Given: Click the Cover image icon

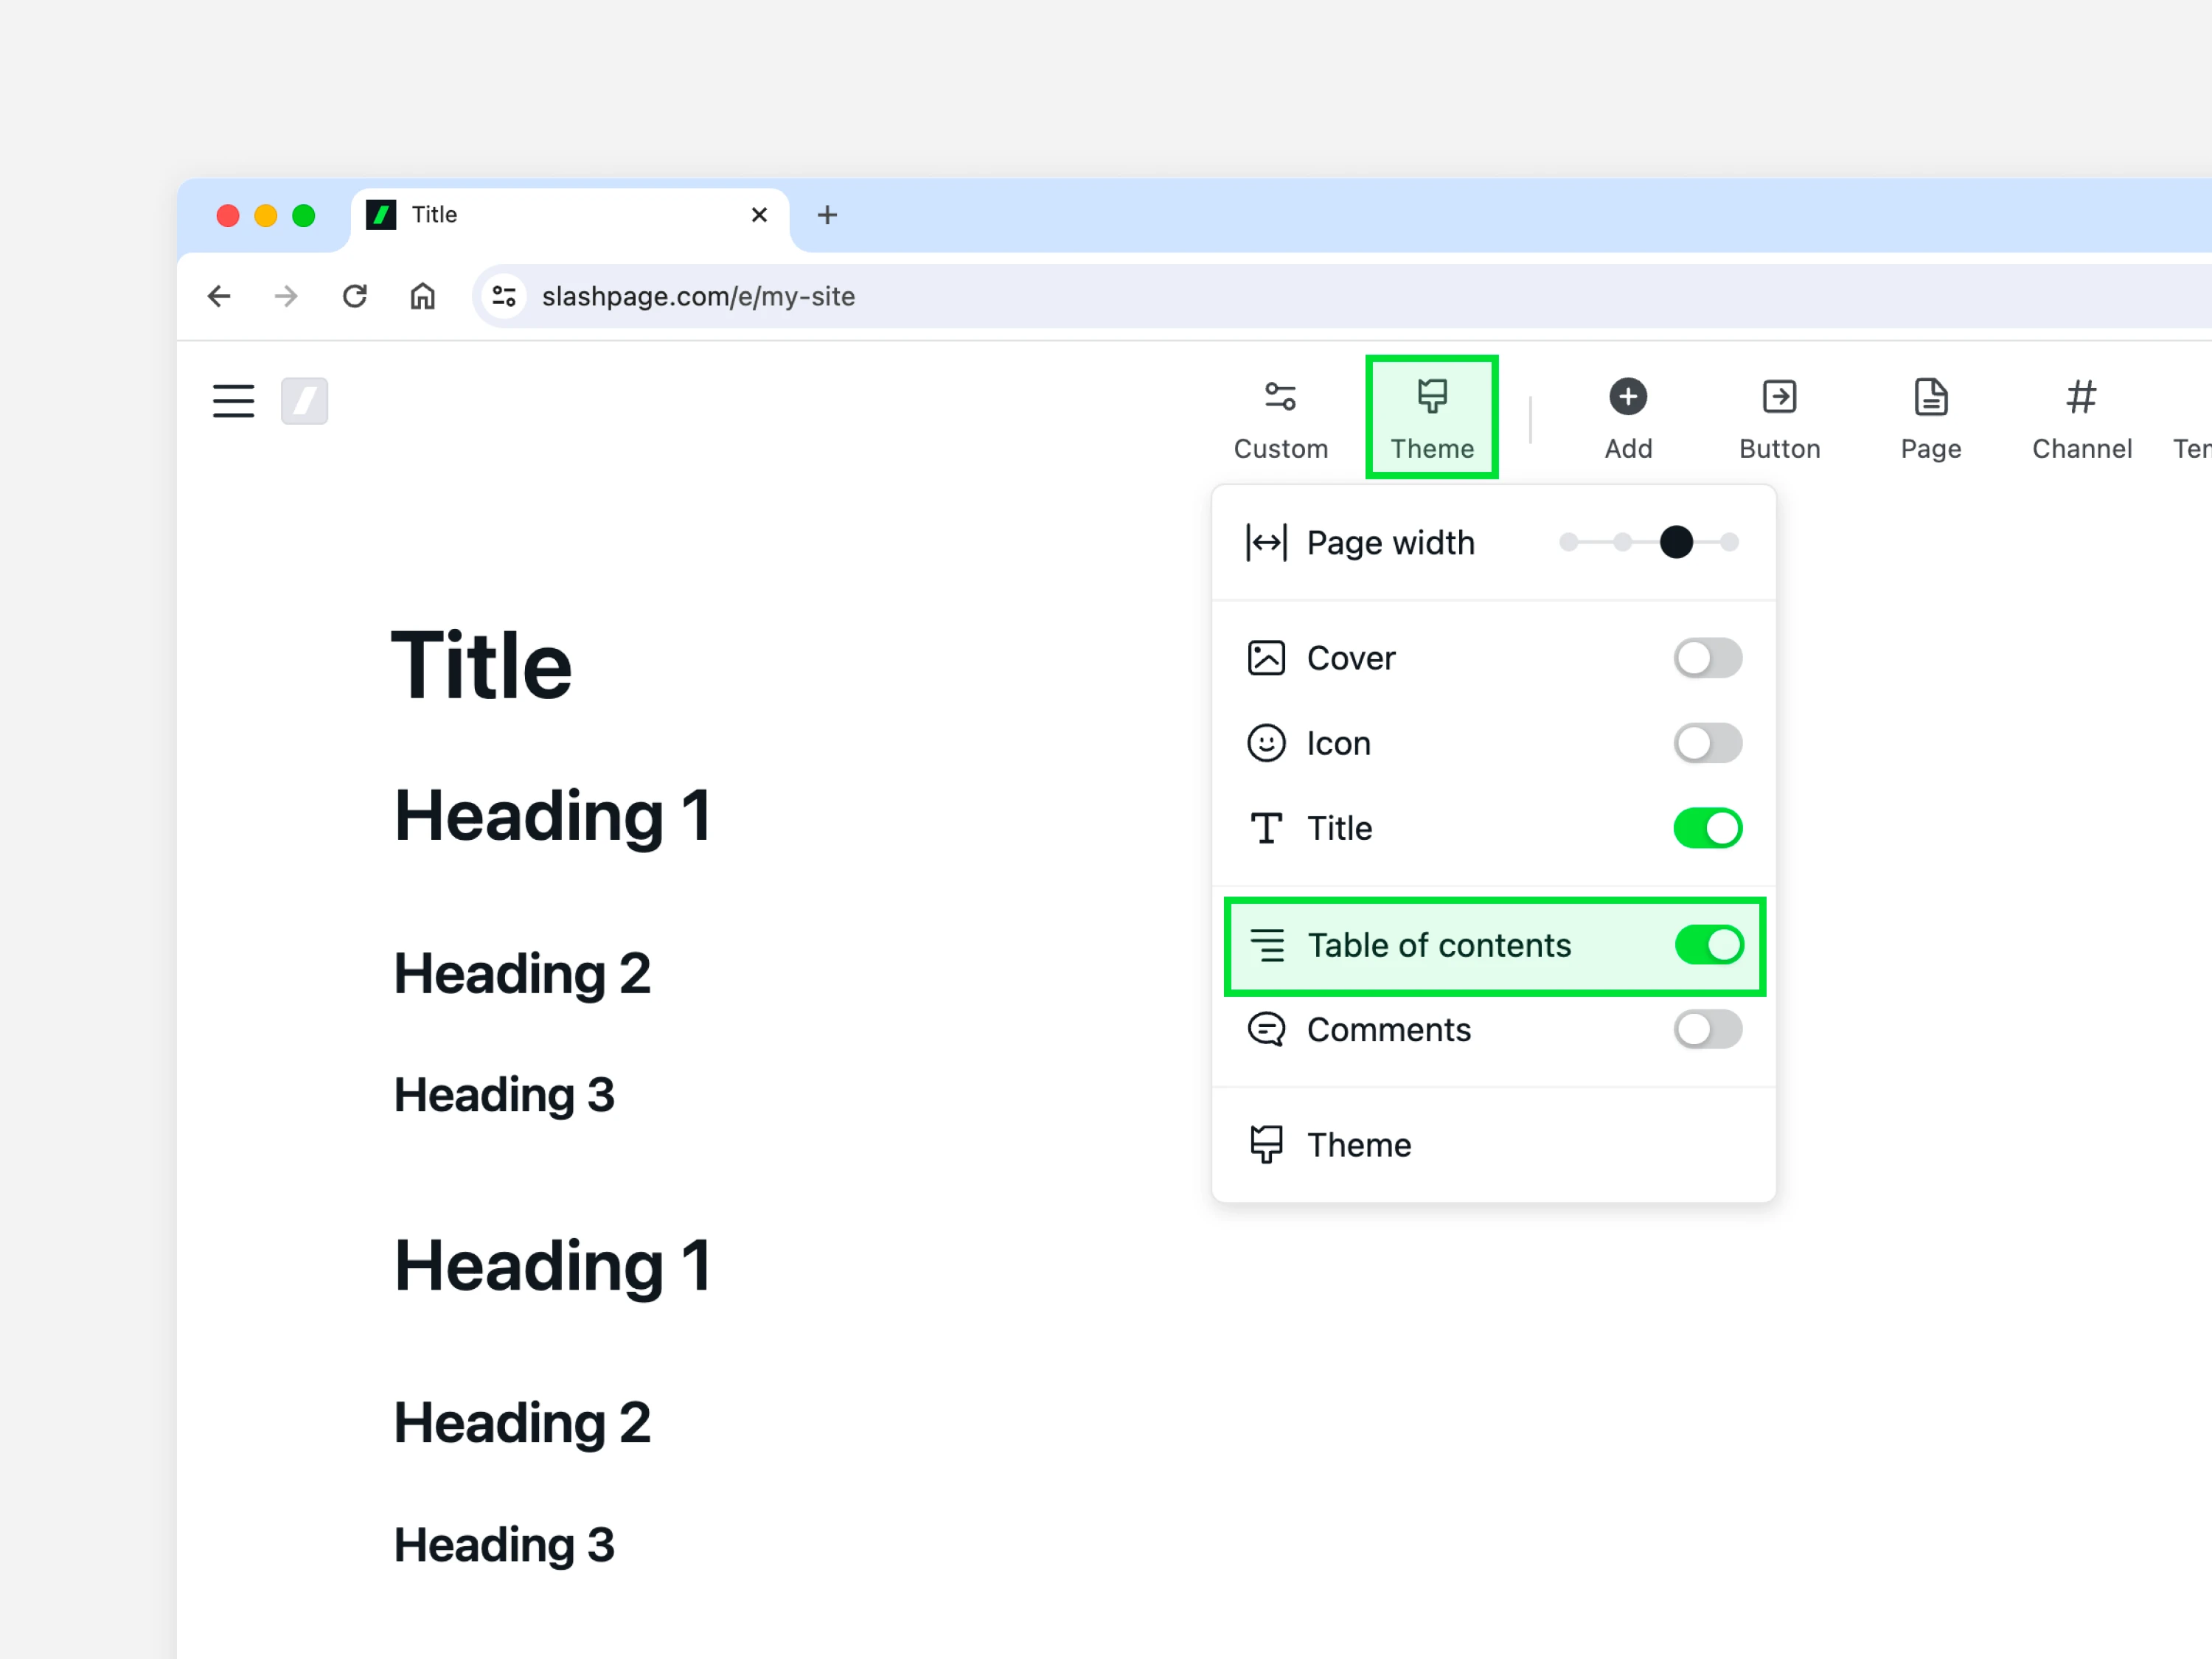Looking at the screenshot, I should coord(1265,658).
